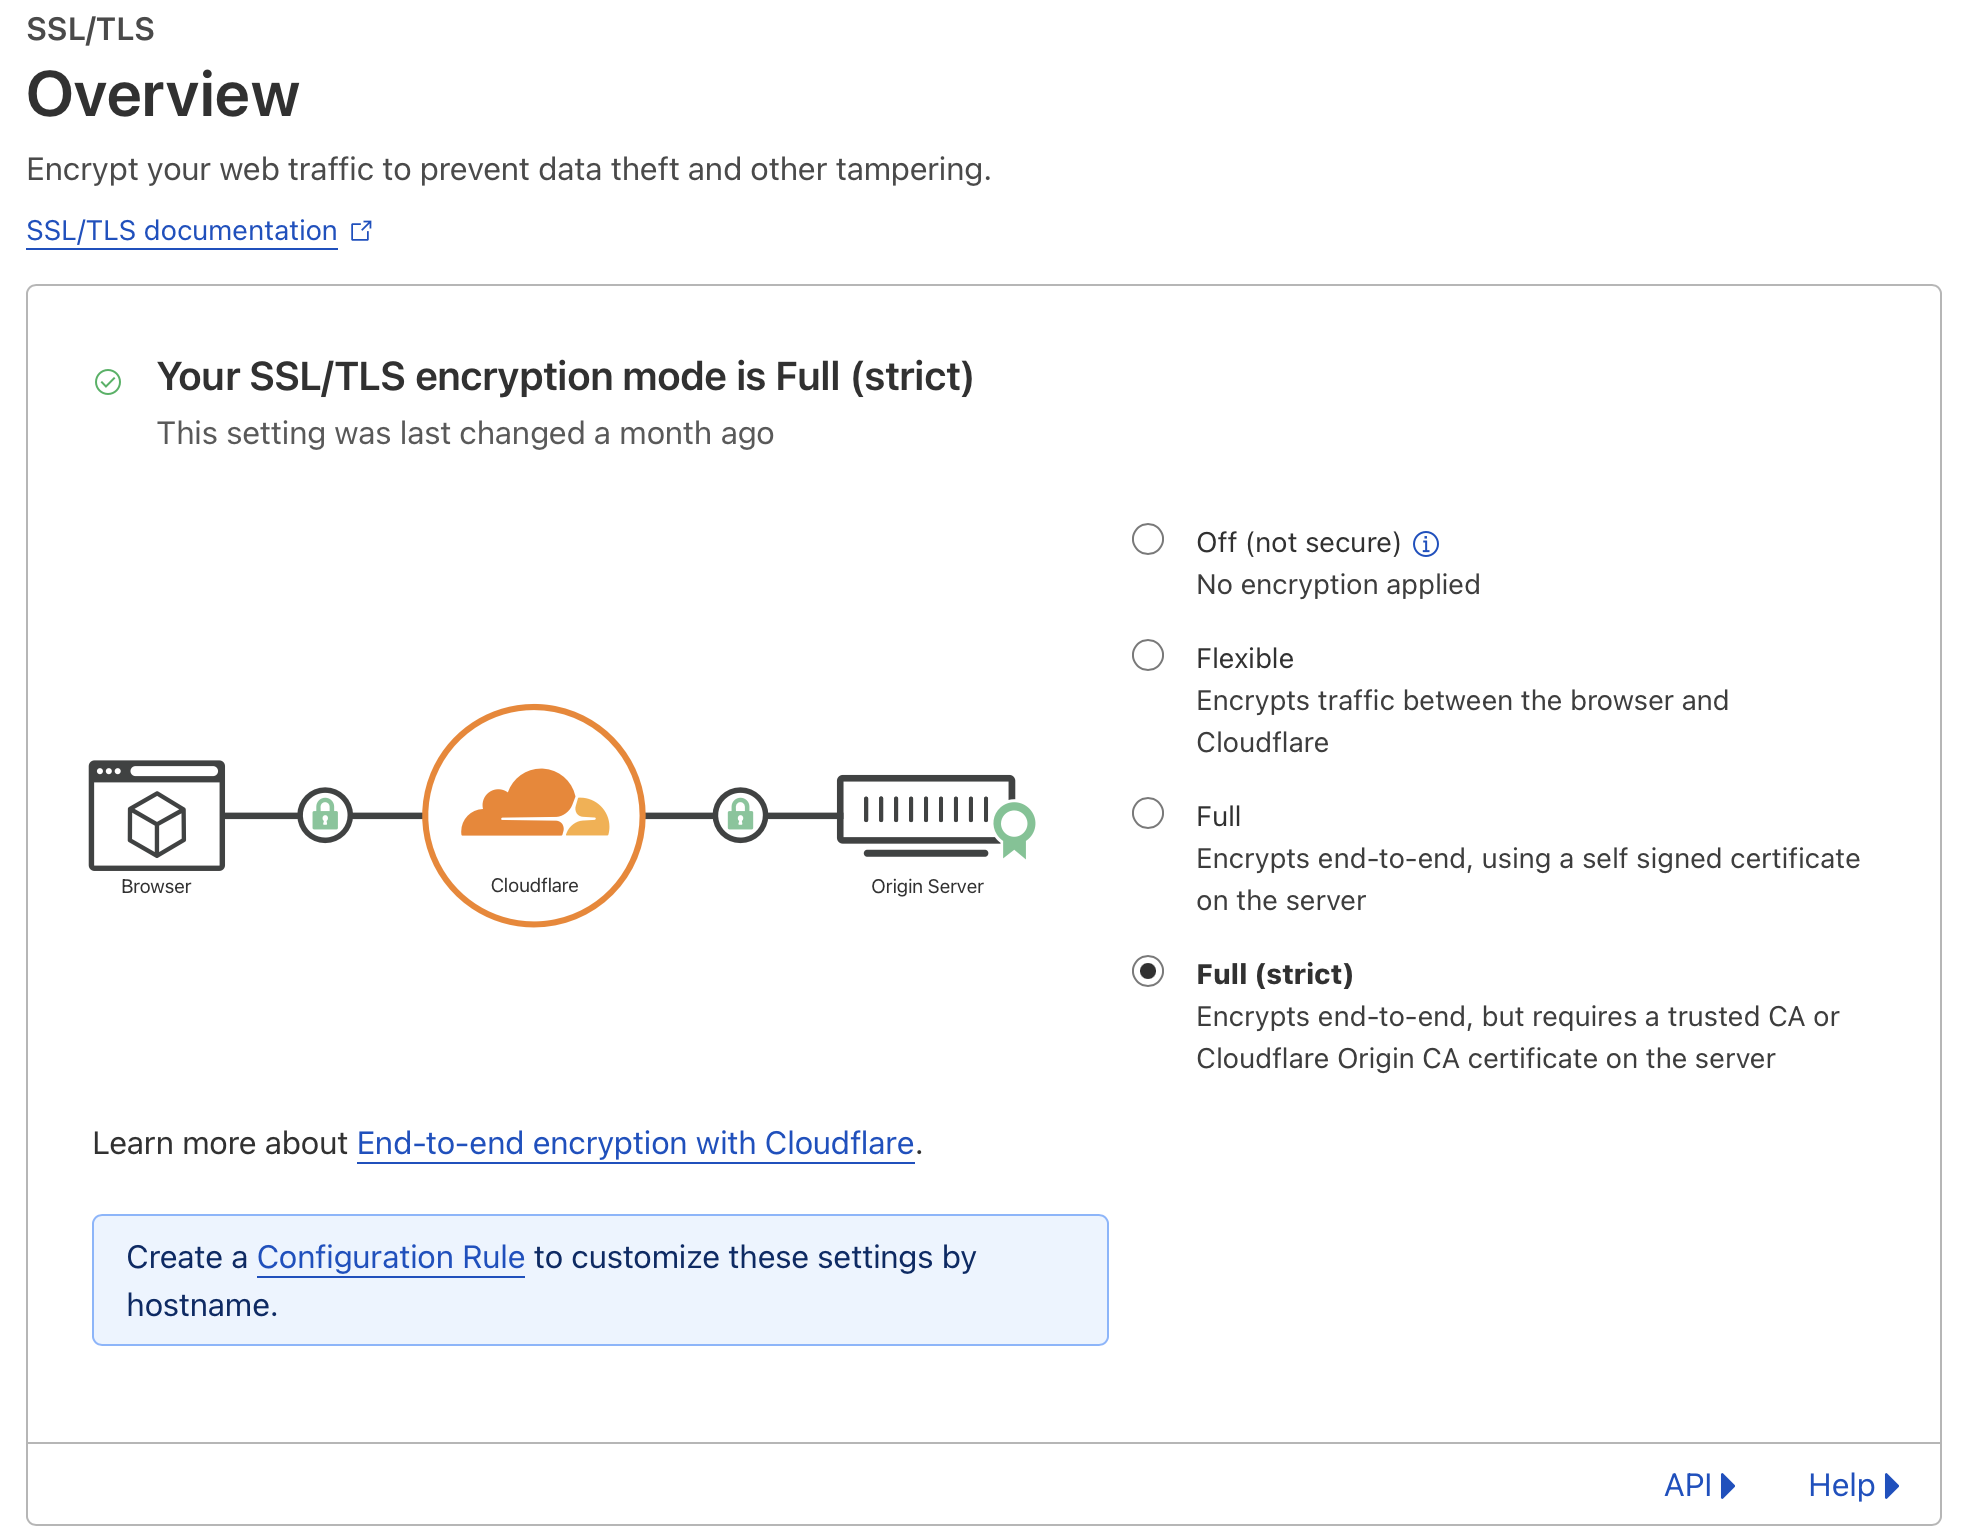This screenshot has width=1962, height=1538.
Task: Click 'No encryption applied' description text
Action: coord(1338,585)
